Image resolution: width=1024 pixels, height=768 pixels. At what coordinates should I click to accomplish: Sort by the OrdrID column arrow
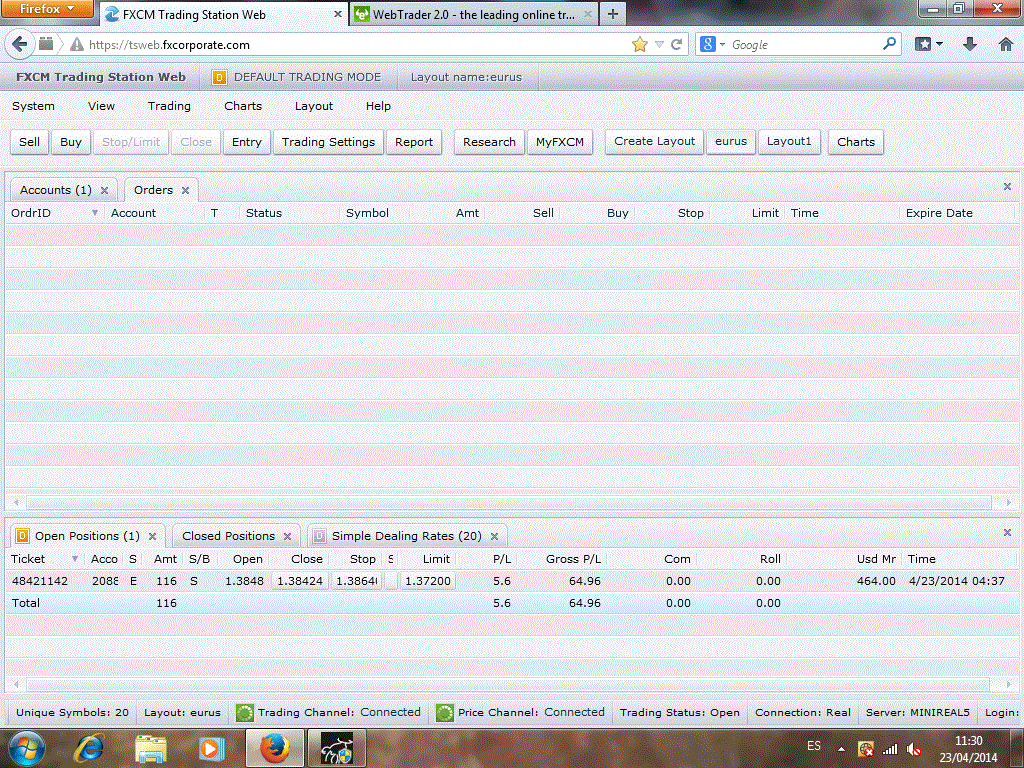pos(95,213)
